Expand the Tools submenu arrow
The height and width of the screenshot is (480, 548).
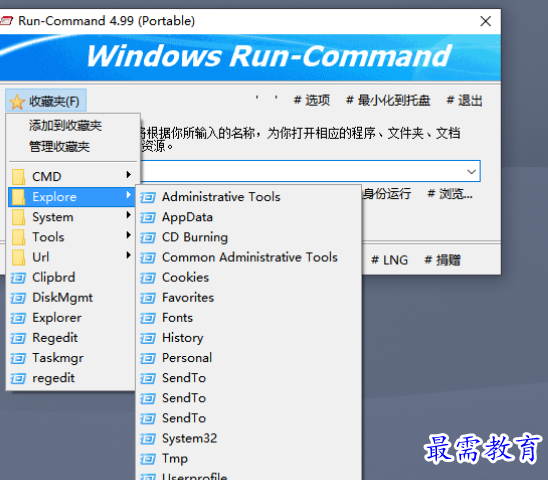(x=129, y=235)
